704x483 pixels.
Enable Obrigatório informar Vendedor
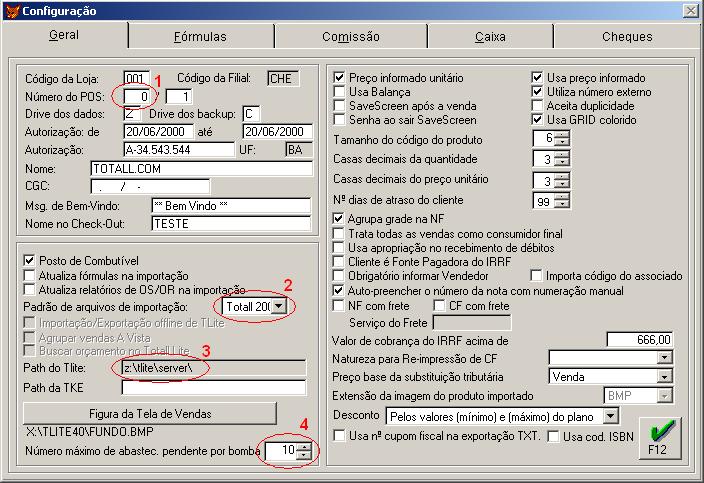coord(339,275)
